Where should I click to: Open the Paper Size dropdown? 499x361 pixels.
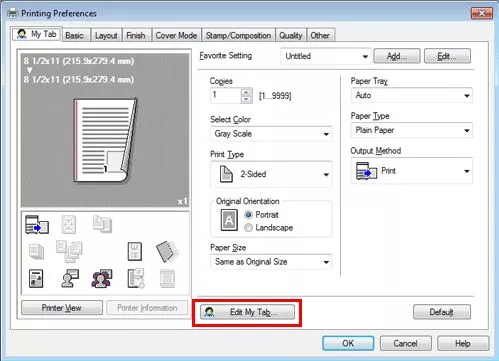pyautogui.click(x=271, y=262)
